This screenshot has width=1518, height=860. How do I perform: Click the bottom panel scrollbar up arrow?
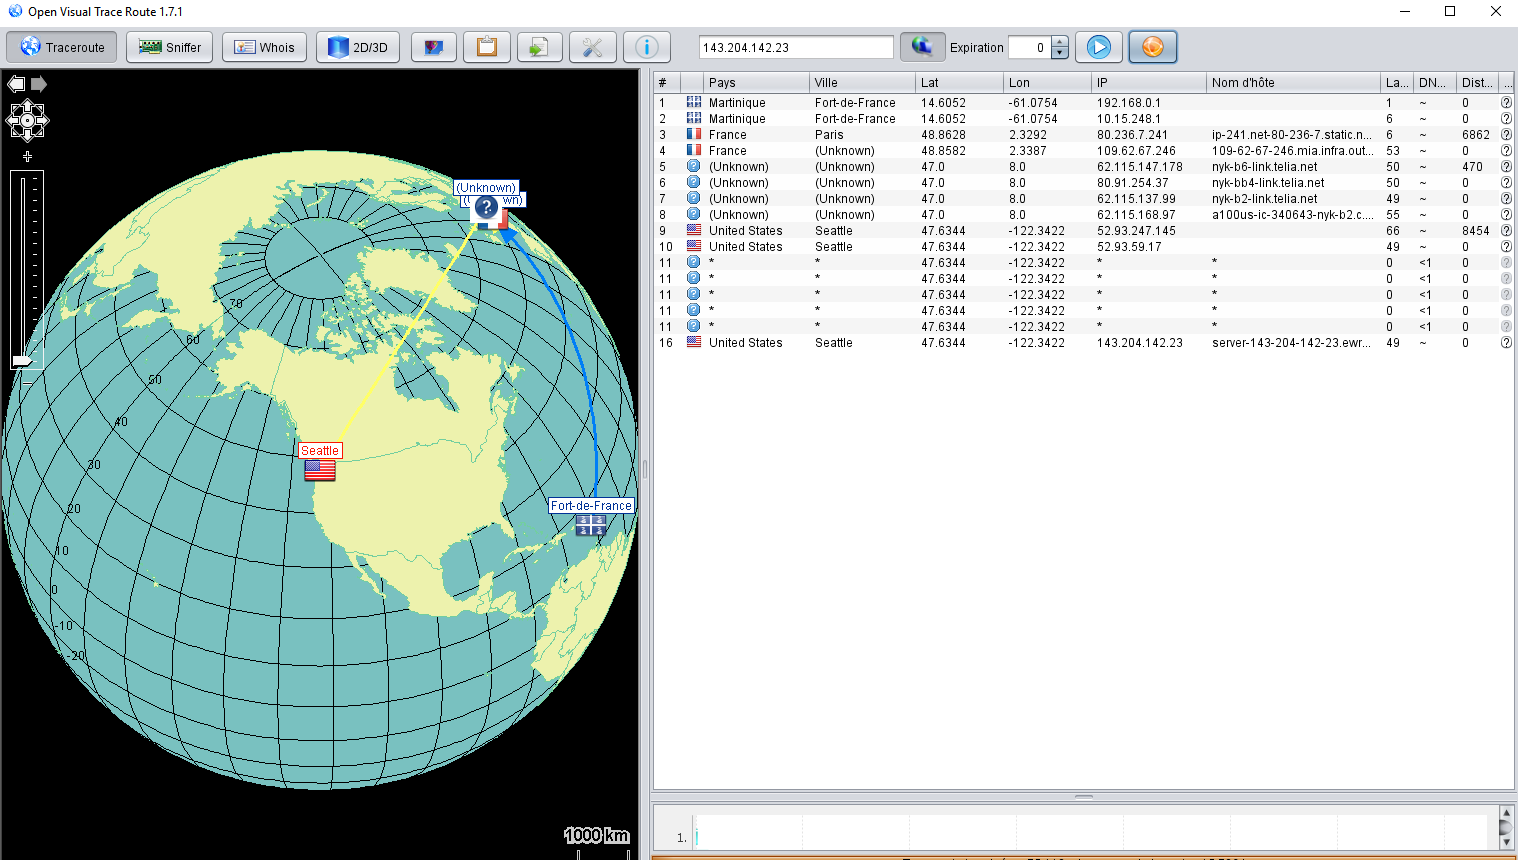[x=1506, y=813]
